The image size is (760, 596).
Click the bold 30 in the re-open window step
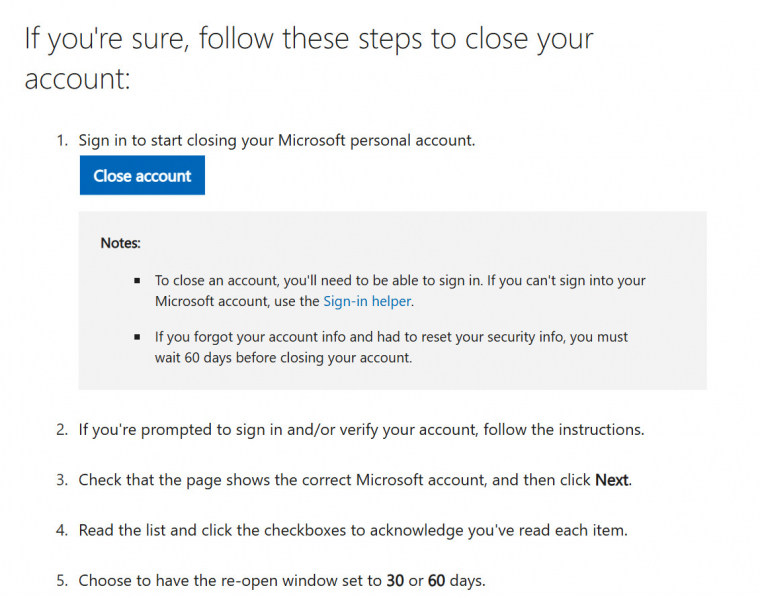point(395,580)
